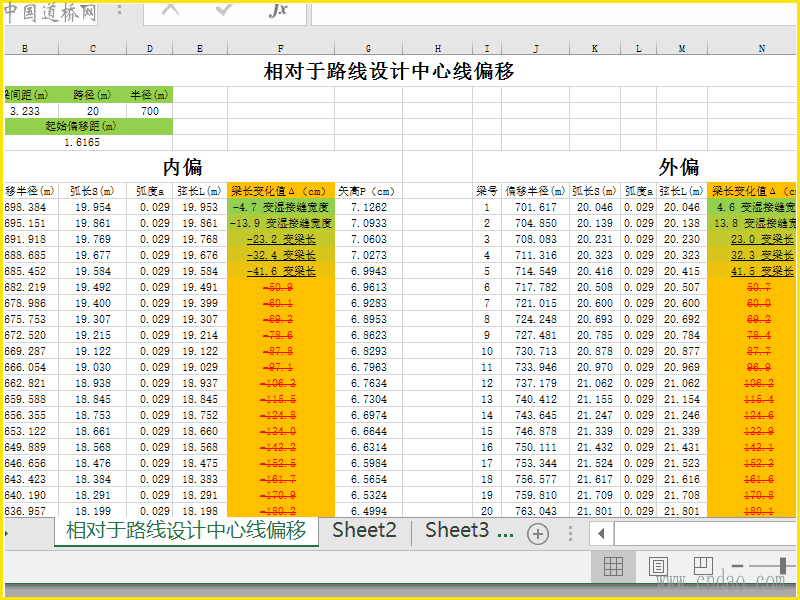This screenshot has width=800, height=600.
Task: Select the 相对于路线设计中心线偏移 sheet tab
Action: pyautogui.click(x=186, y=531)
